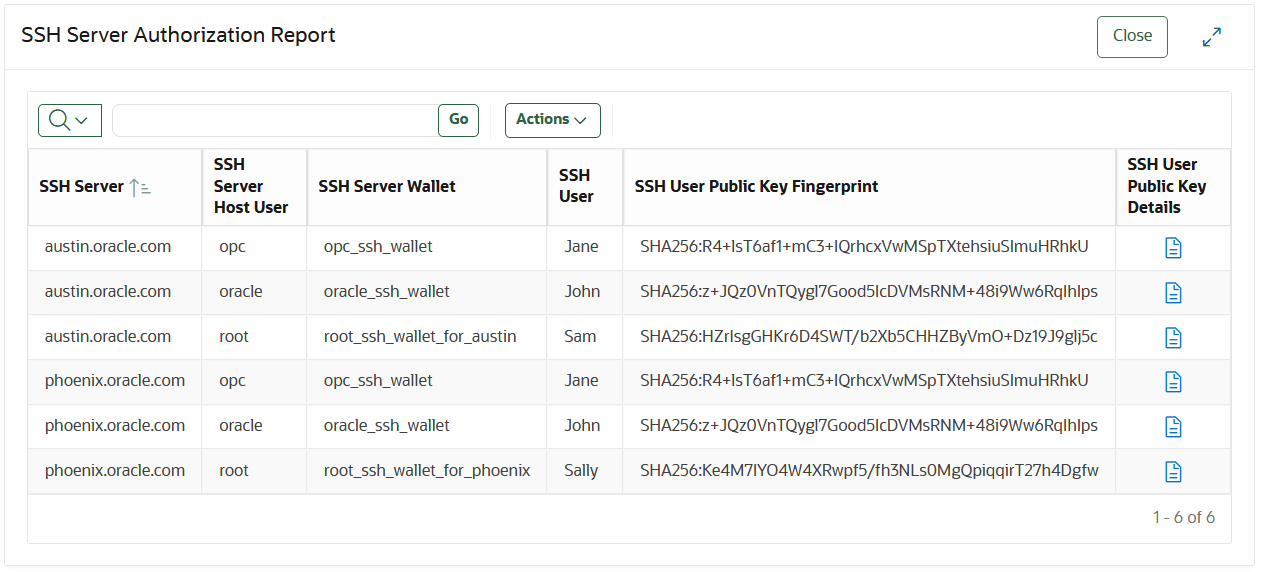
Task: Close the SSH Server Authorization Report
Action: (1131, 37)
